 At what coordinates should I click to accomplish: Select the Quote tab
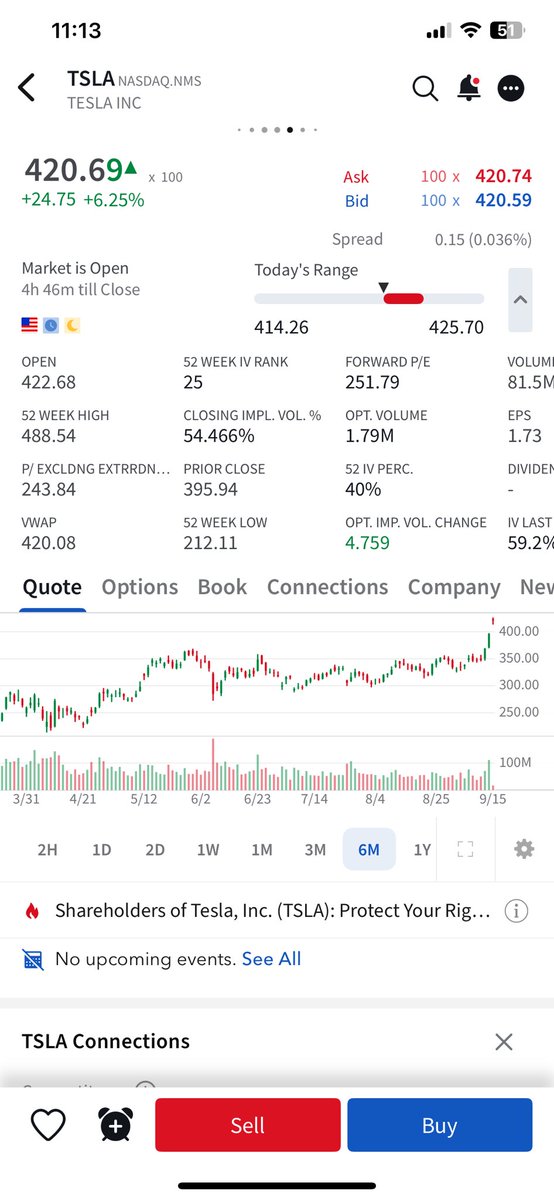(x=52, y=587)
